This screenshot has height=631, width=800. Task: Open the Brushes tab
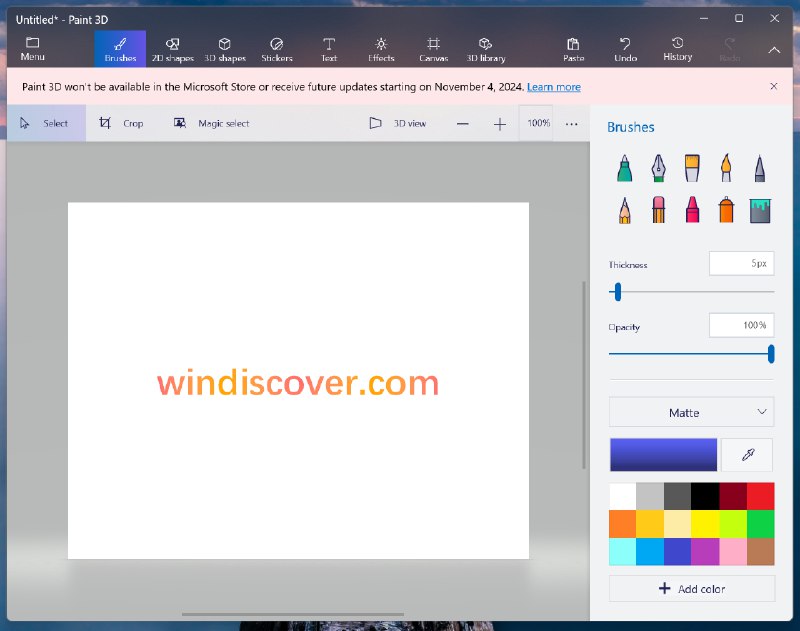tap(120, 49)
